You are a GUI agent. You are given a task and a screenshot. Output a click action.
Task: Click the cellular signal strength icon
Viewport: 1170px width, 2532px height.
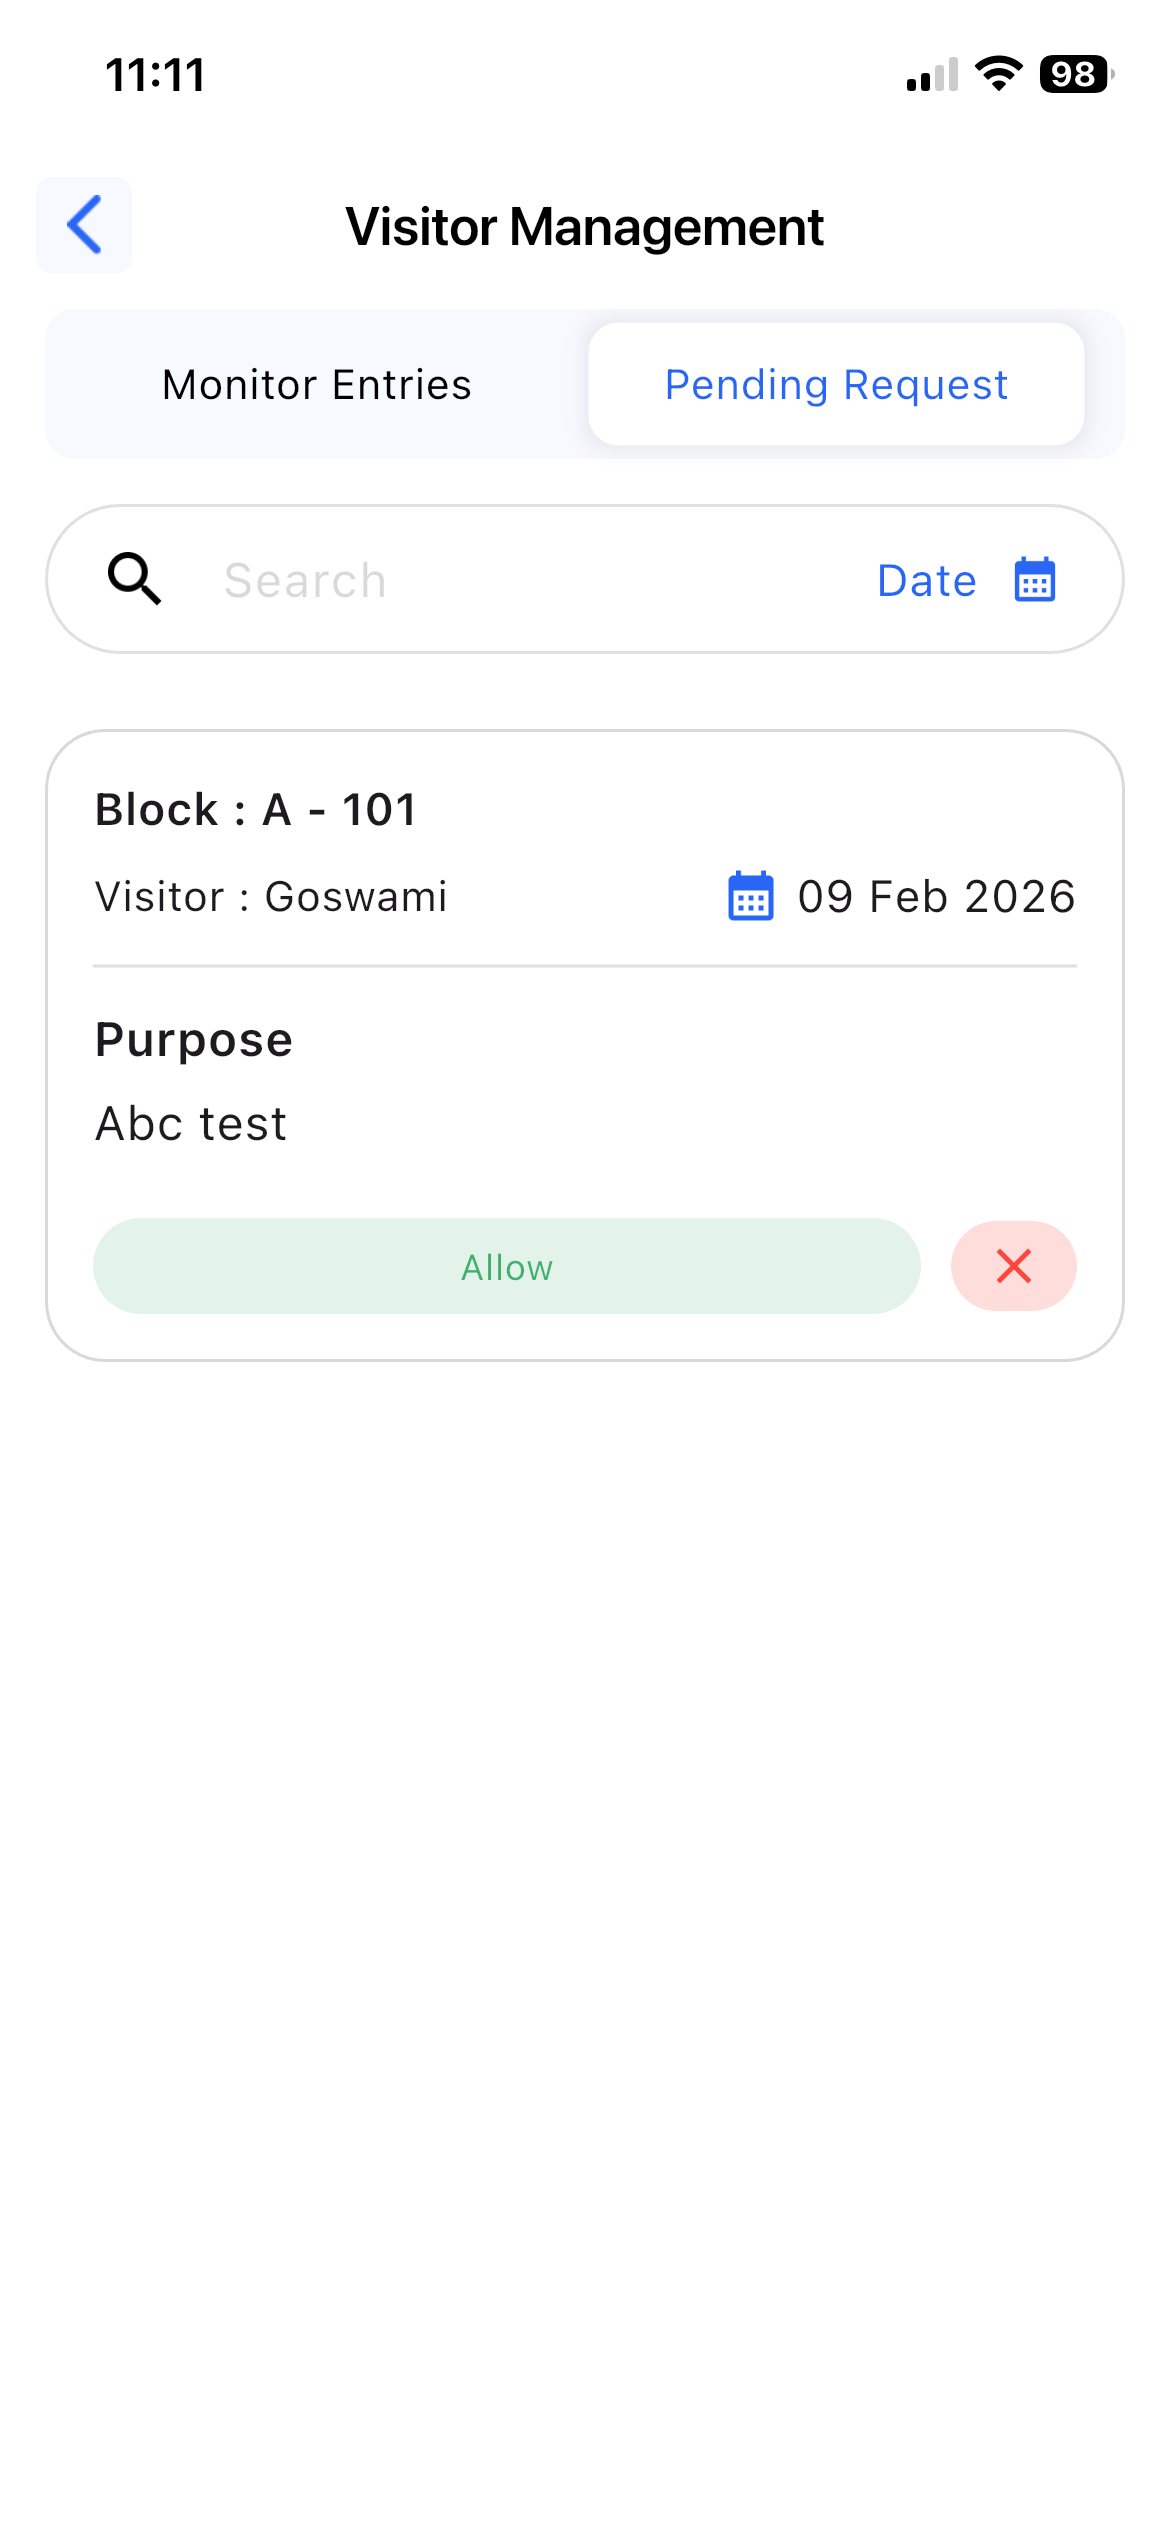932,75
